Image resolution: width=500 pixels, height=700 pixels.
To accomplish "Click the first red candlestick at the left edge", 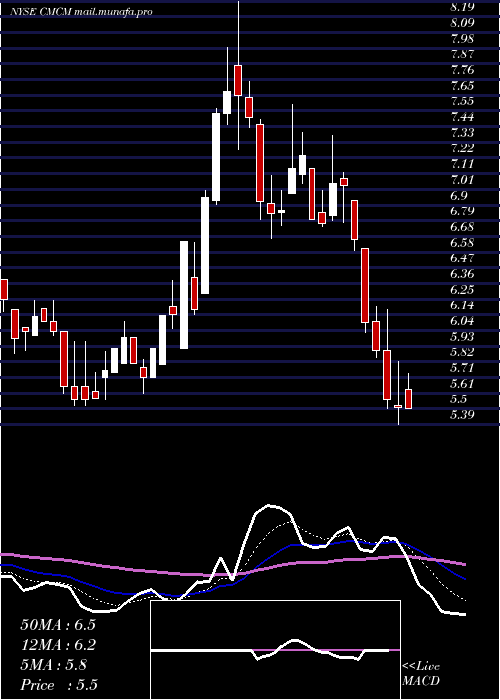I will (4, 289).
